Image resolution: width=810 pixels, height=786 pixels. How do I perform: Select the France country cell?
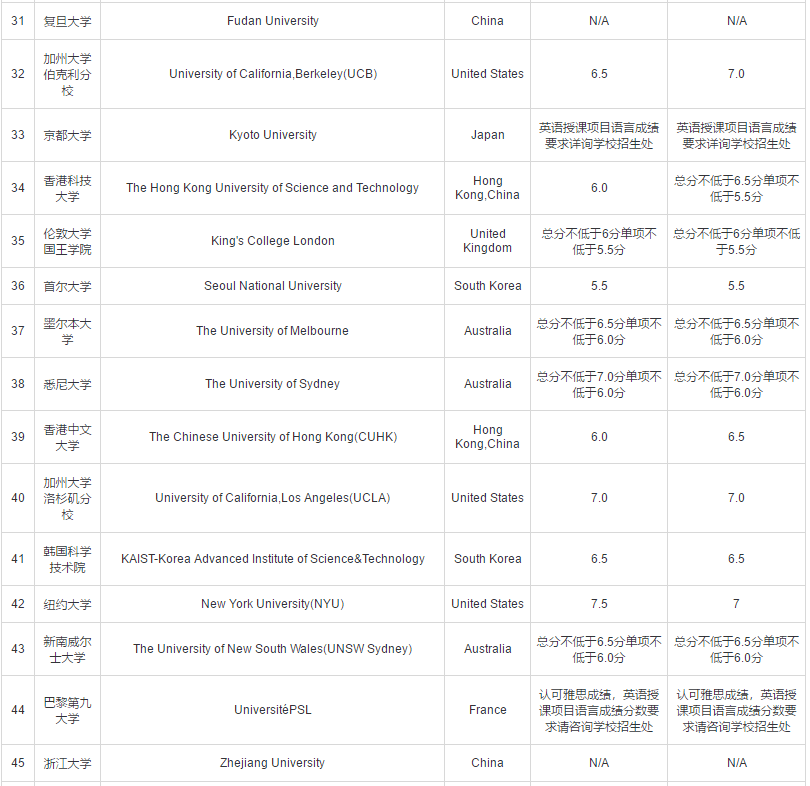click(487, 709)
